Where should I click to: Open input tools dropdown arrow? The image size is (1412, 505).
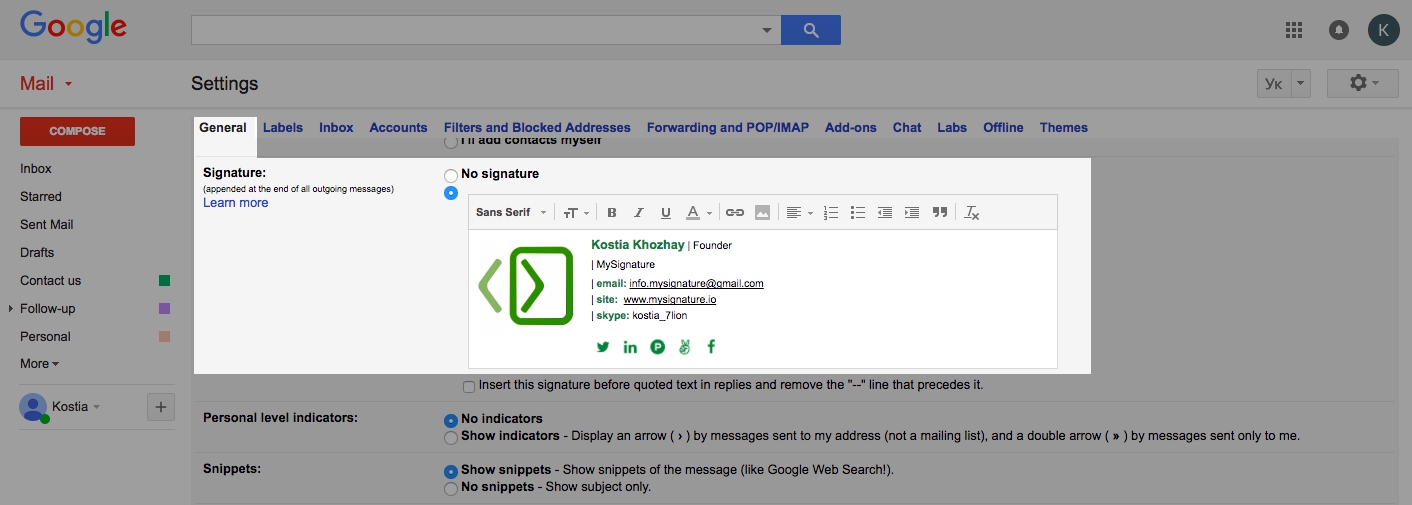coord(1300,84)
